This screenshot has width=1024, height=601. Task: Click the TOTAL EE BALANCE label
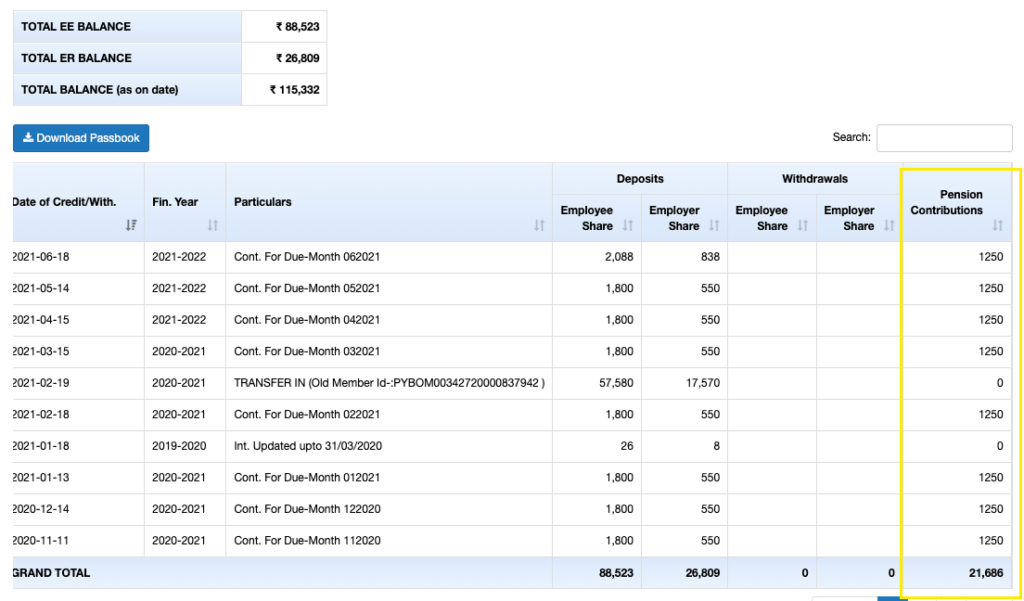click(76, 27)
